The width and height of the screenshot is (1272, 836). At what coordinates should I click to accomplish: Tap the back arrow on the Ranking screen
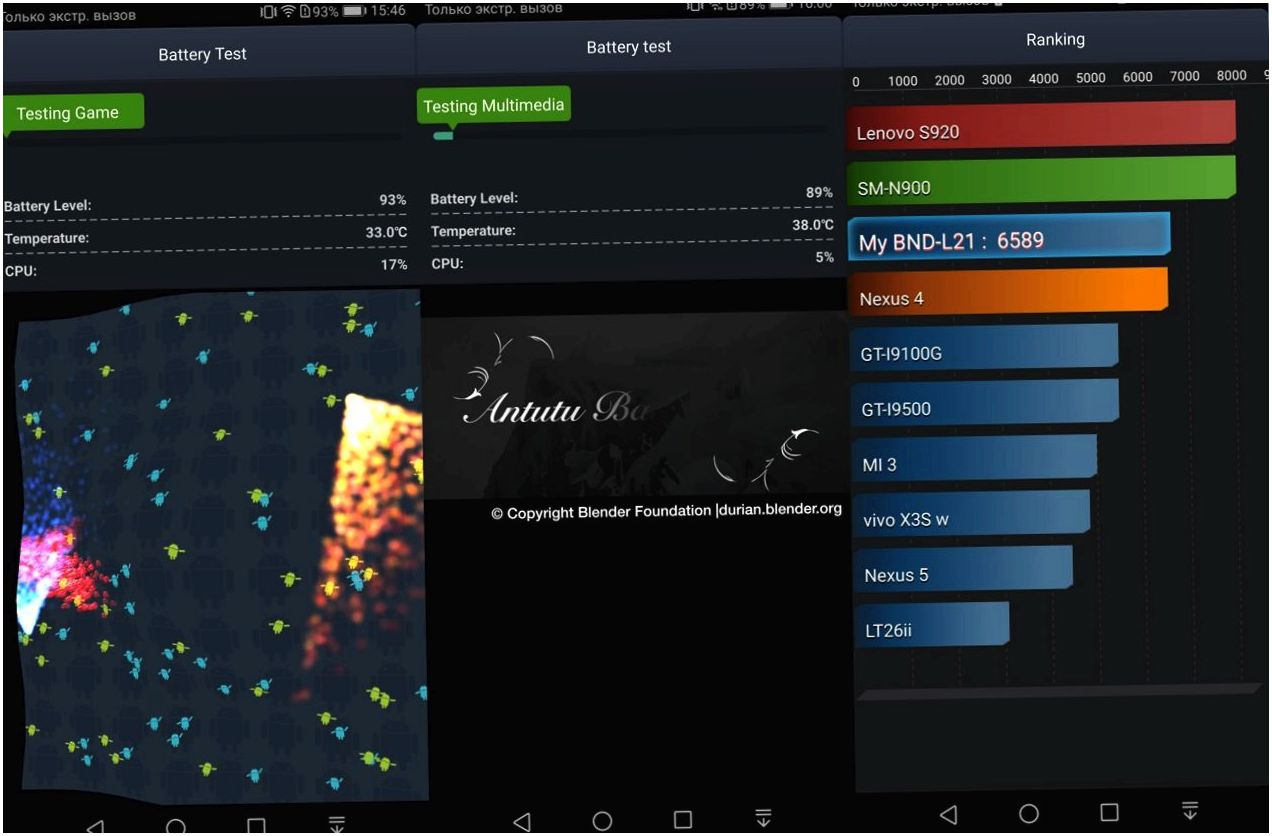point(948,815)
